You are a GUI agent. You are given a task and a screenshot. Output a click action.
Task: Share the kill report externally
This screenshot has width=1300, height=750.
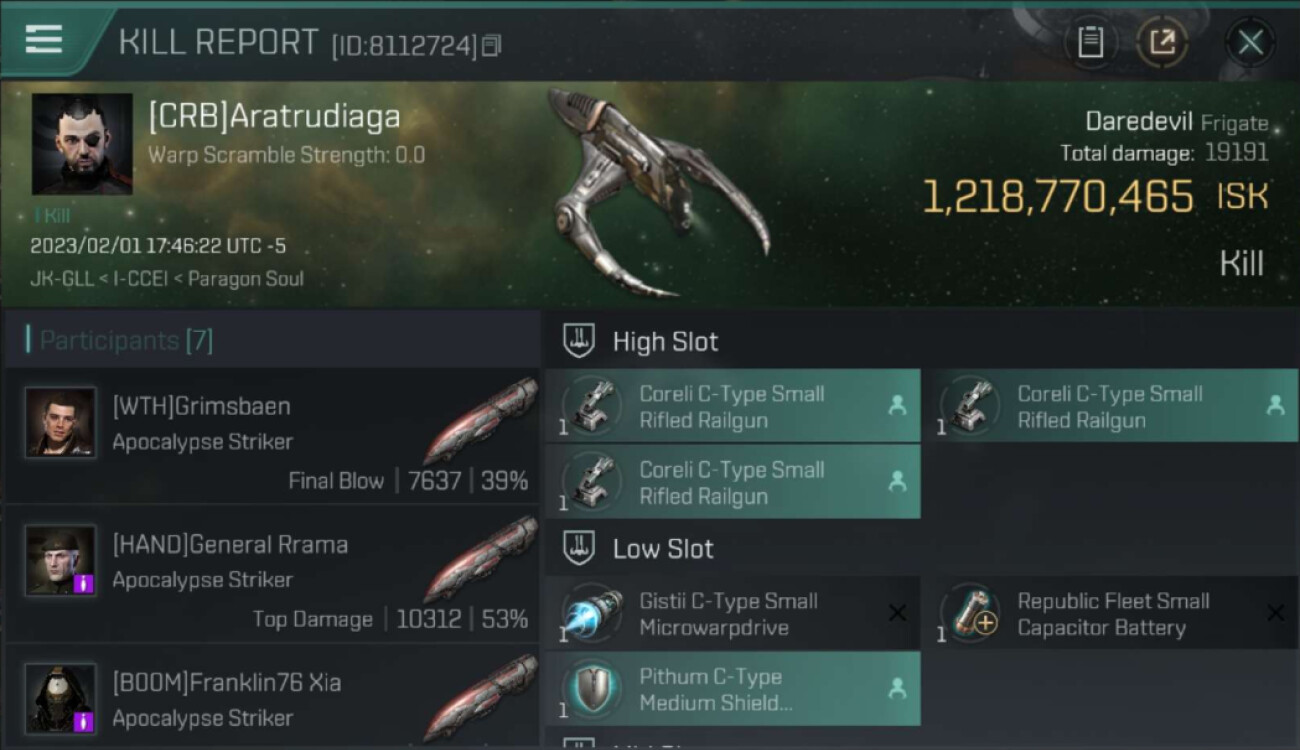pos(1162,42)
